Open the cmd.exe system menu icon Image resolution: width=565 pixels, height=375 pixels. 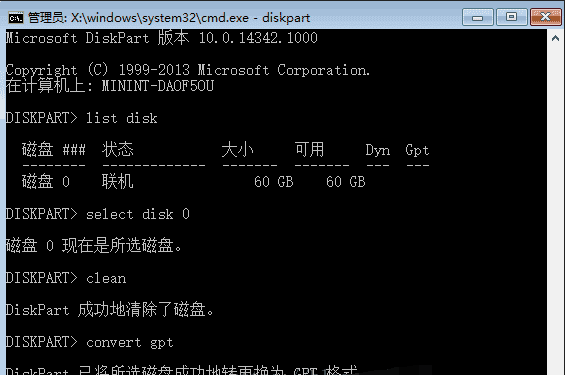tap(16, 18)
